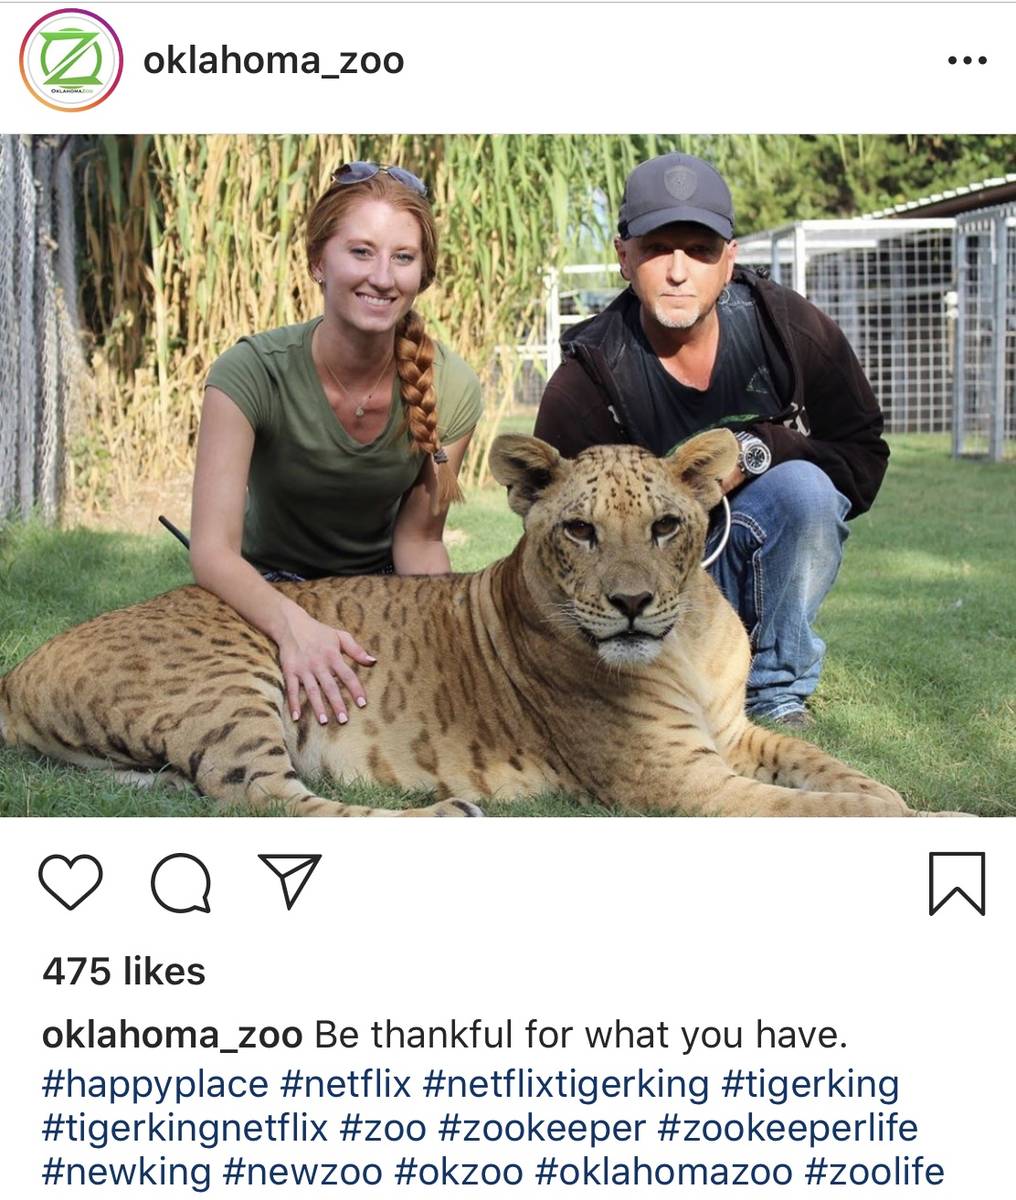The height and width of the screenshot is (1200, 1016).
Task: Open the #zookeeper hashtag
Action: pos(541,1128)
